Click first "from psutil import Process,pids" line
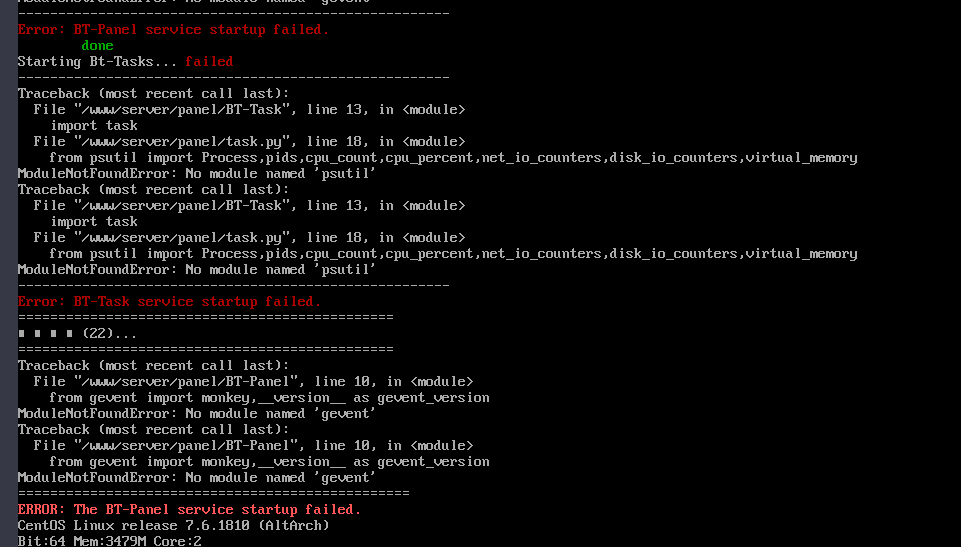The height and width of the screenshot is (547, 961). tap(453, 157)
